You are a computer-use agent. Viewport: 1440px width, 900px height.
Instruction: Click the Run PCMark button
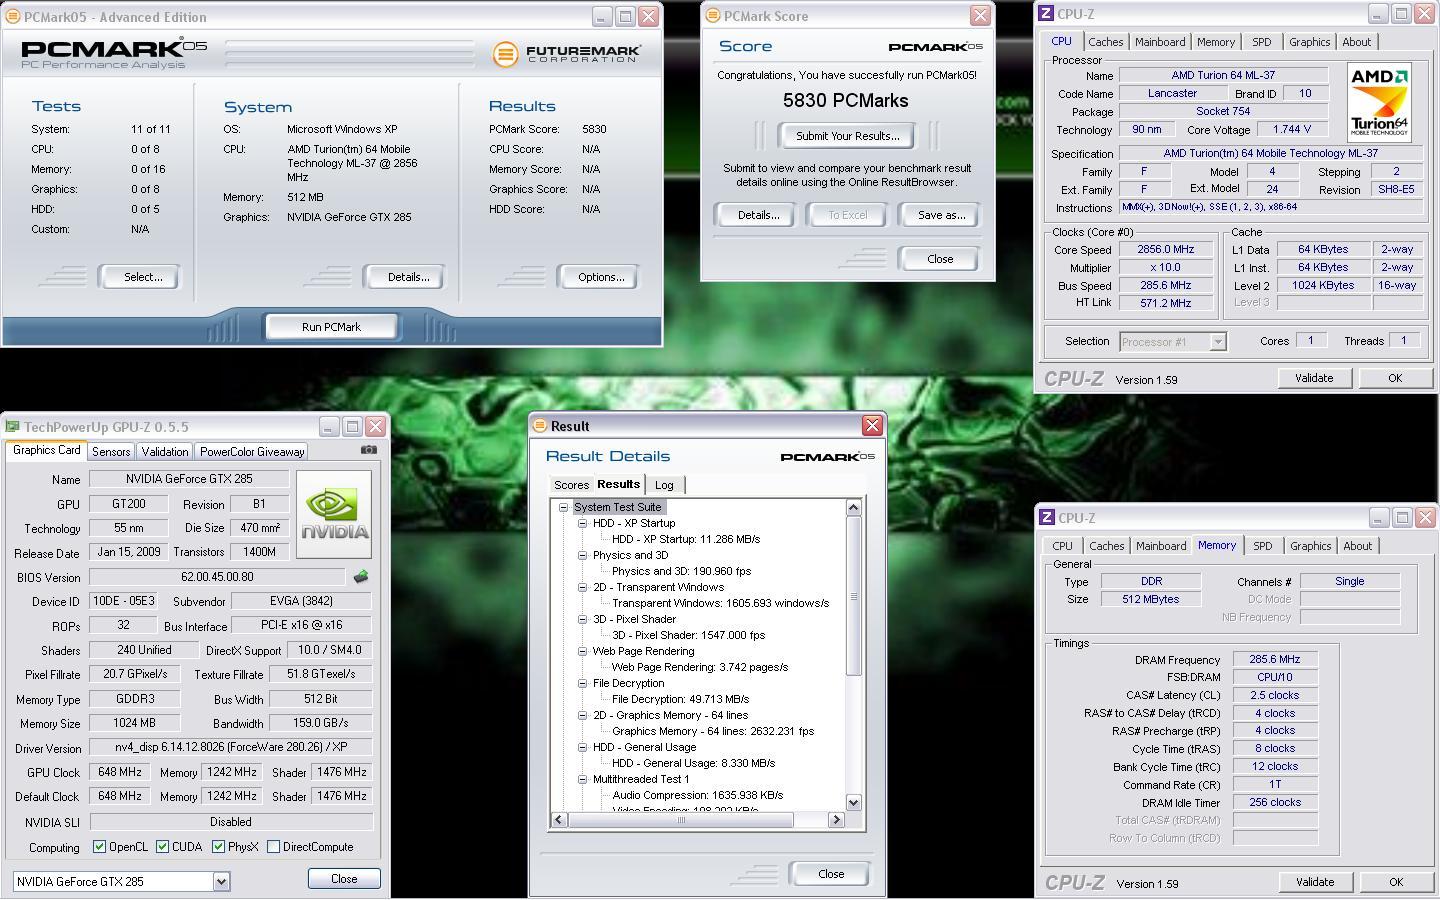tap(331, 327)
